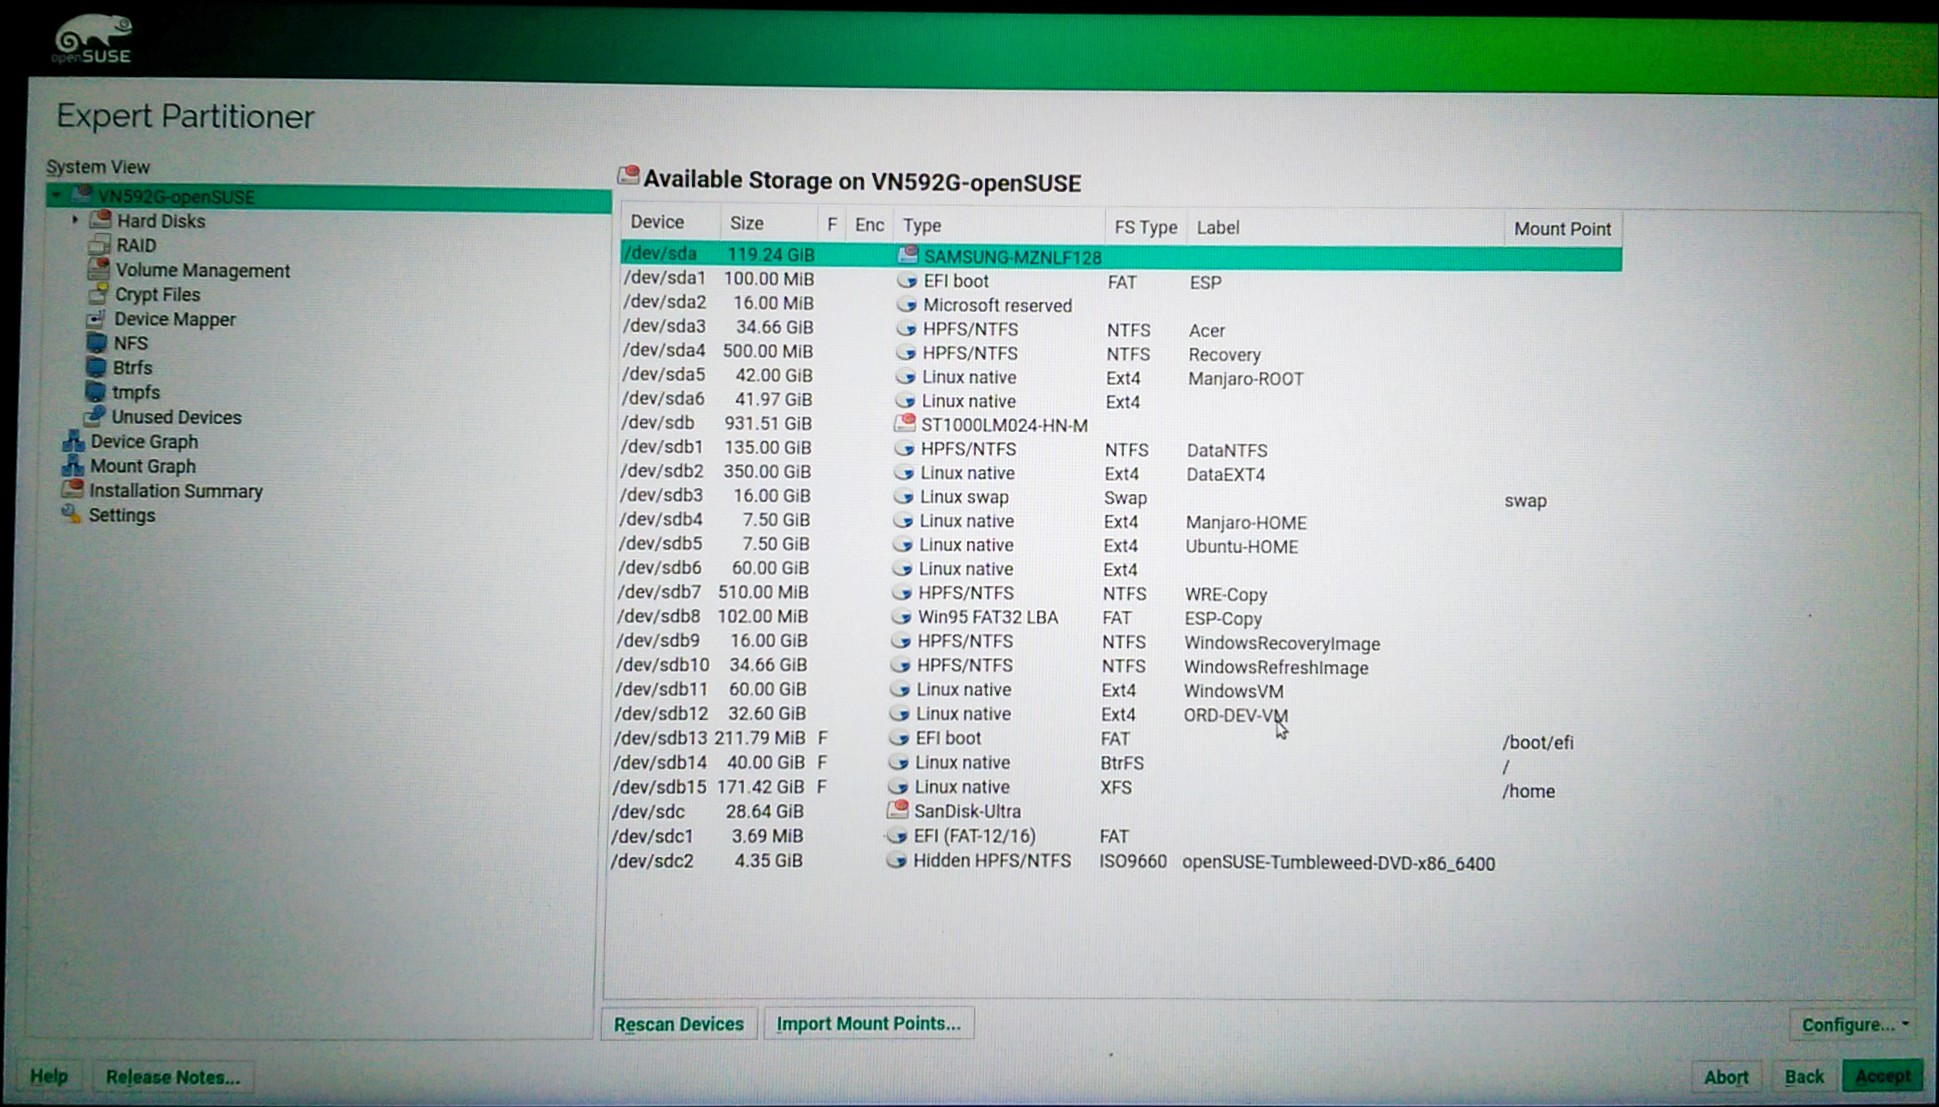Click the Volume Management icon
Image resolution: width=1939 pixels, height=1107 pixels.
click(98, 269)
